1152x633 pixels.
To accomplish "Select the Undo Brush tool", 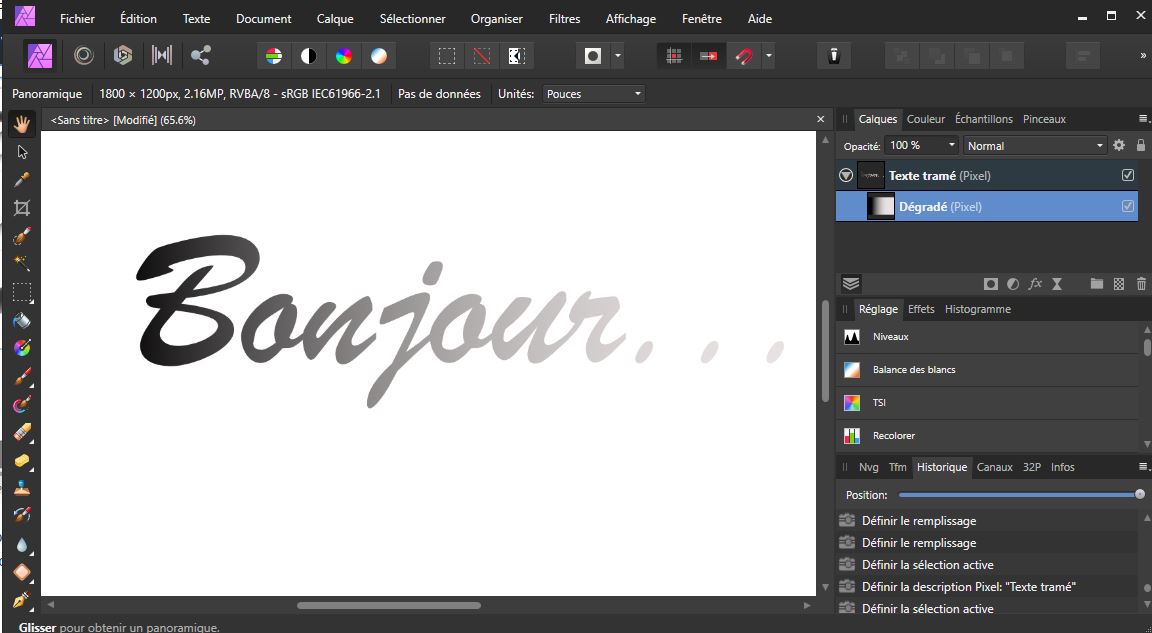I will pyautogui.click(x=22, y=516).
